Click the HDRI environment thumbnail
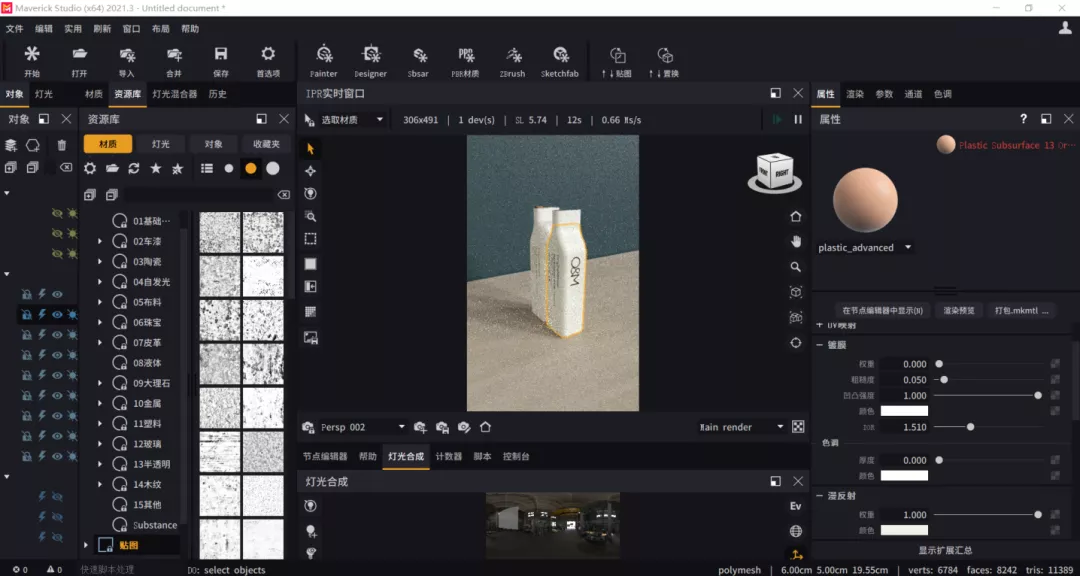 click(x=552, y=525)
